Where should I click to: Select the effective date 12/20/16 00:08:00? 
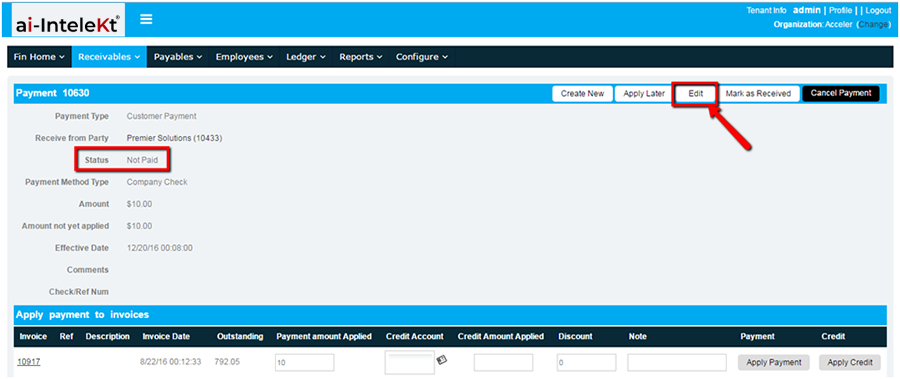coord(160,248)
